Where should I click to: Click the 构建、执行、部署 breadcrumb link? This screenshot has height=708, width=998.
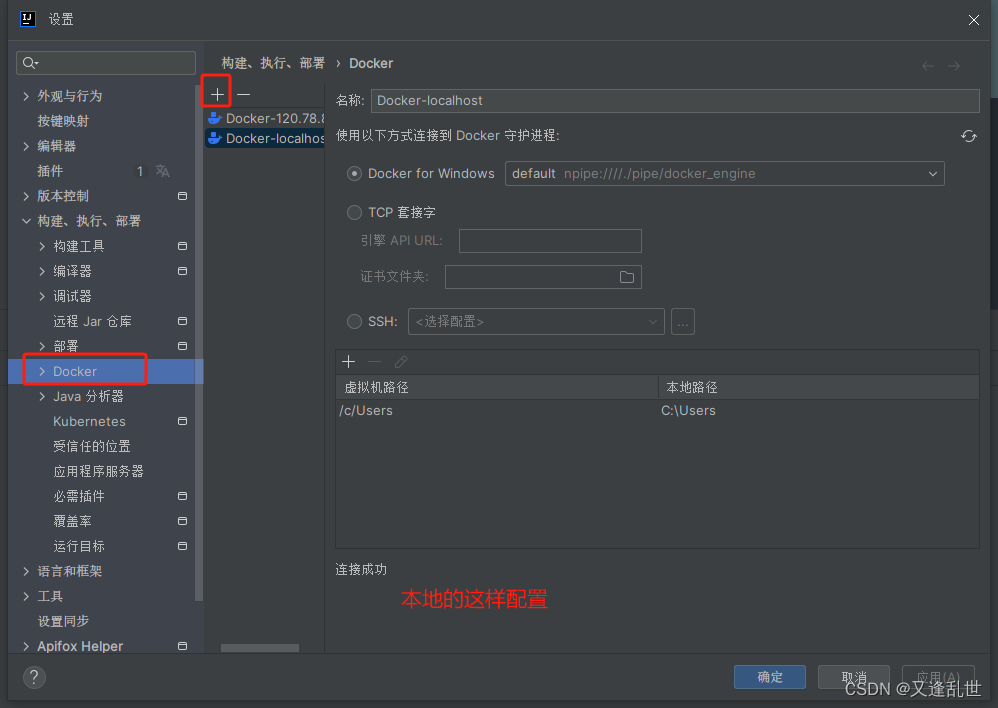pyautogui.click(x=273, y=63)
